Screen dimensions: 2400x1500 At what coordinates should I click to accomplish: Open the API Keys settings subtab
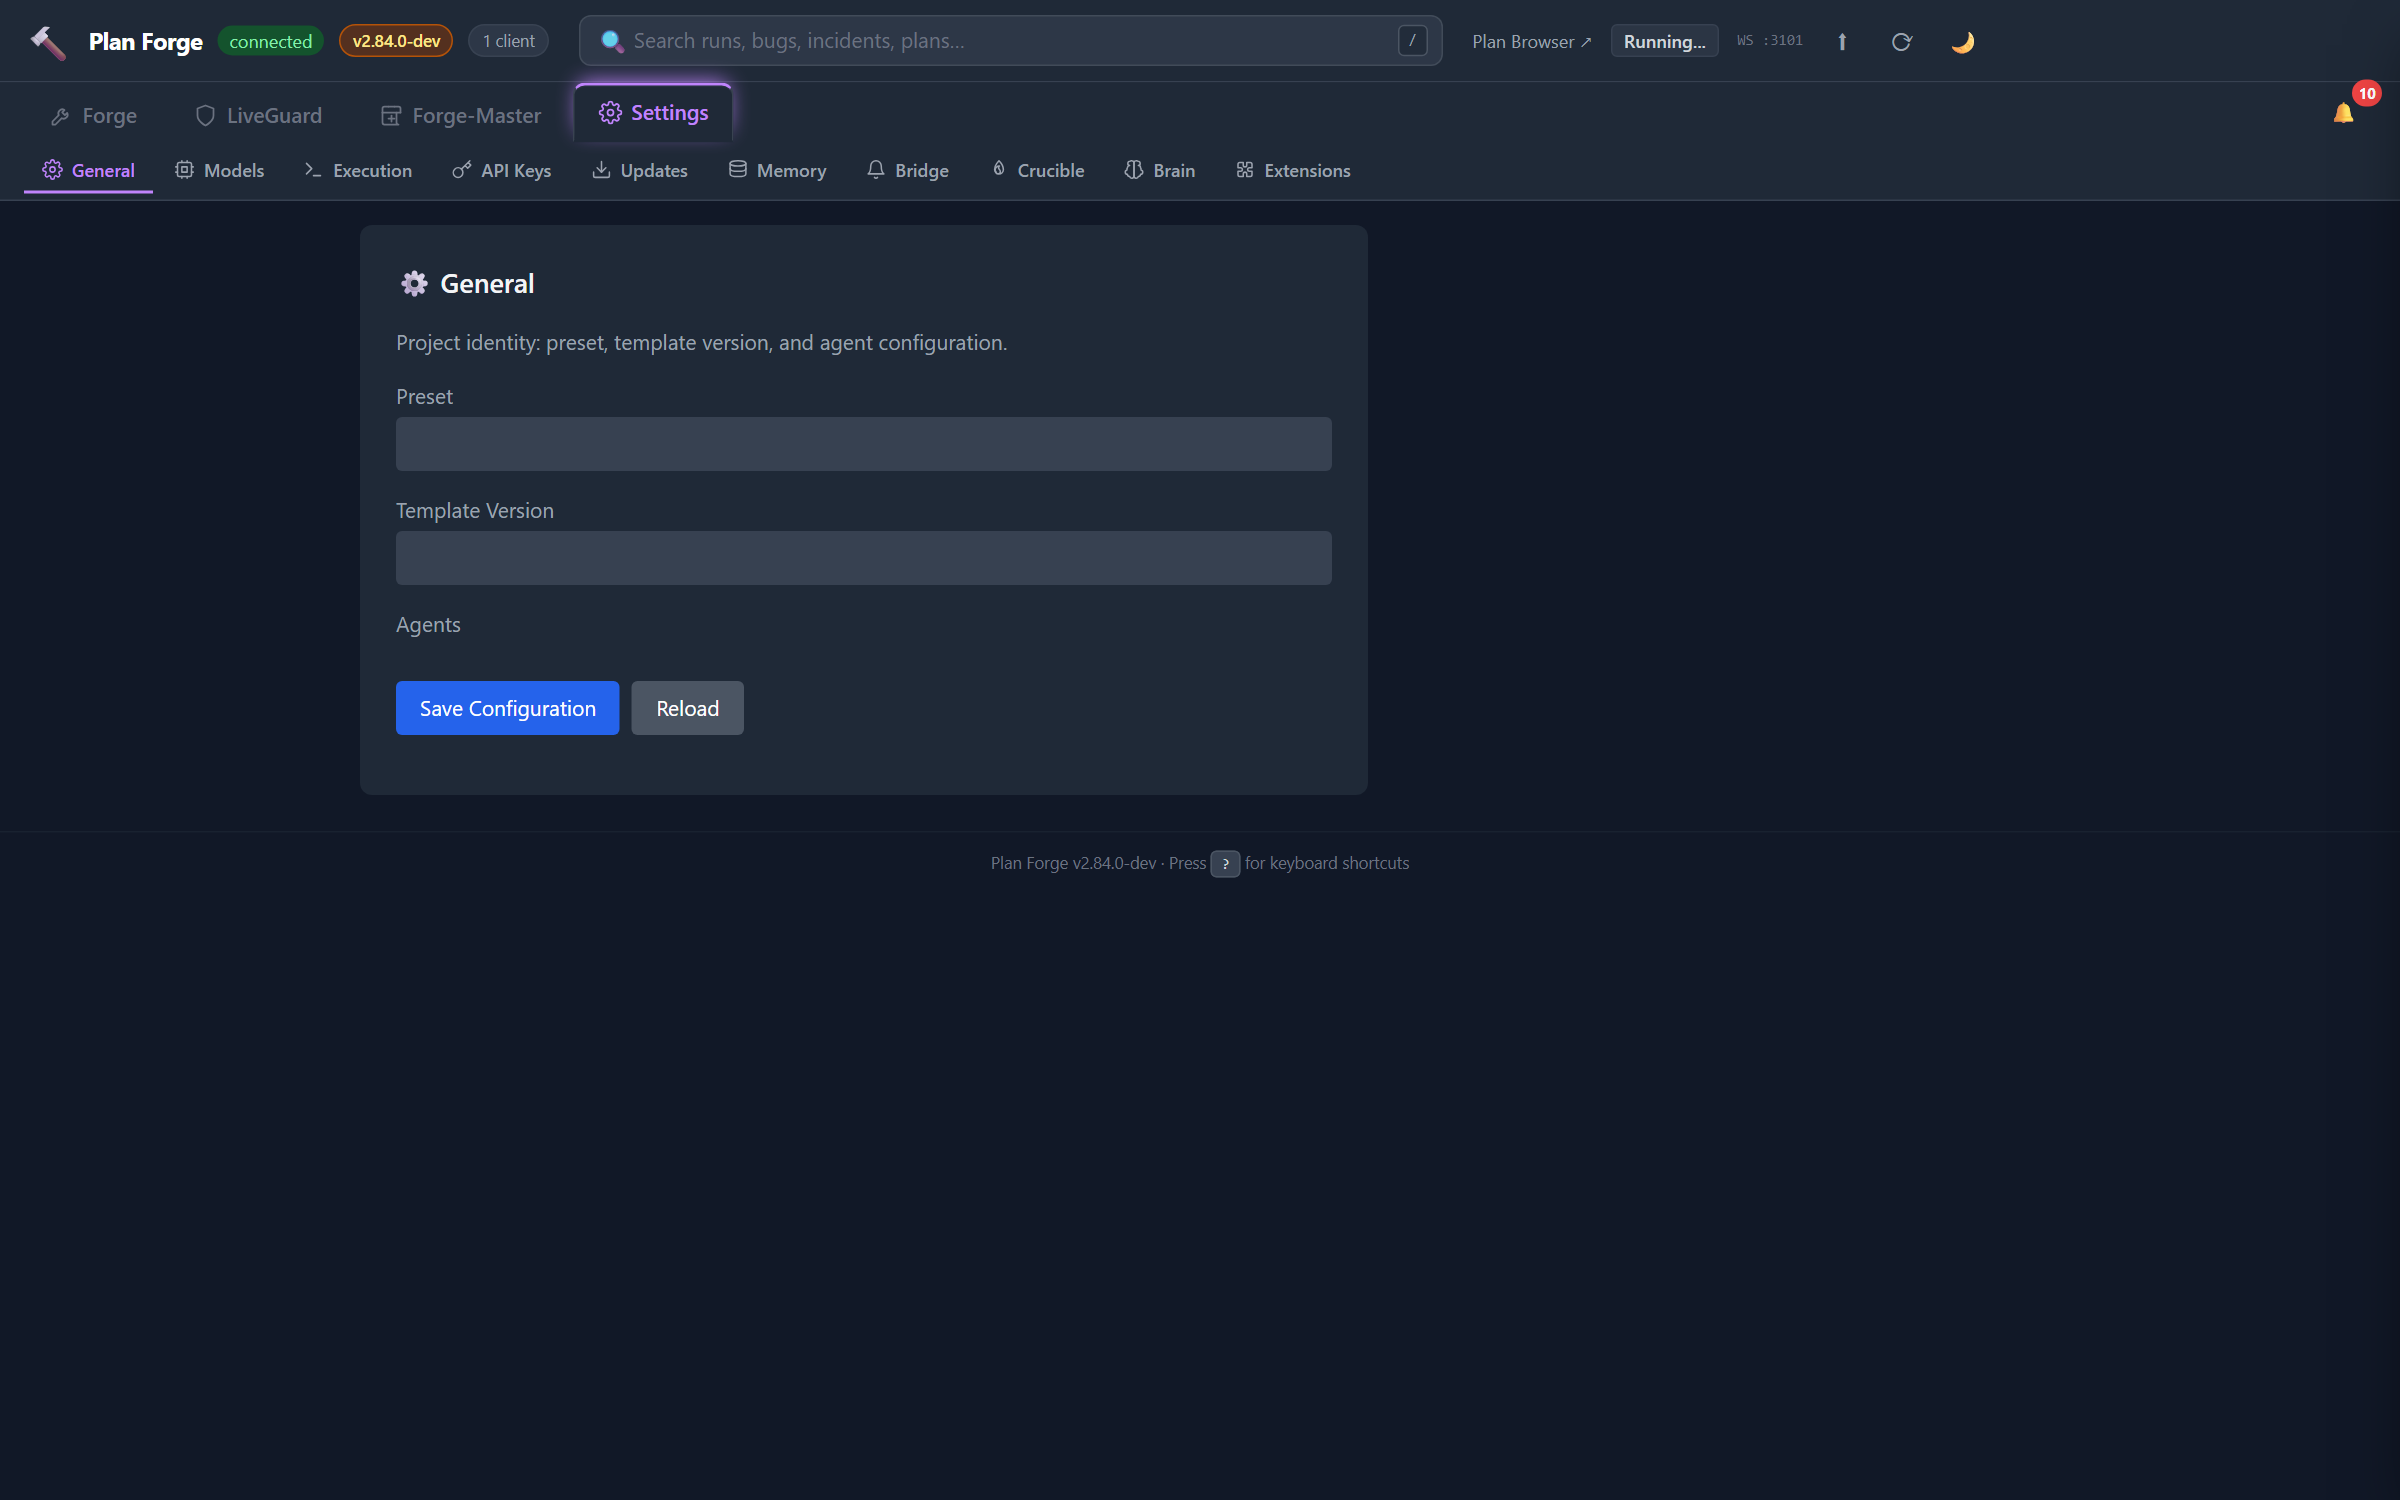coord(502,170)
